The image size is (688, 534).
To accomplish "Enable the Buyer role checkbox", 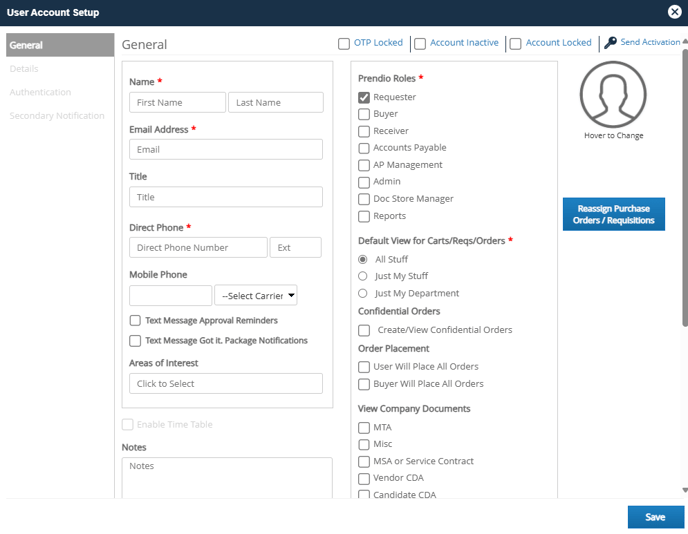I will [364, 114].
